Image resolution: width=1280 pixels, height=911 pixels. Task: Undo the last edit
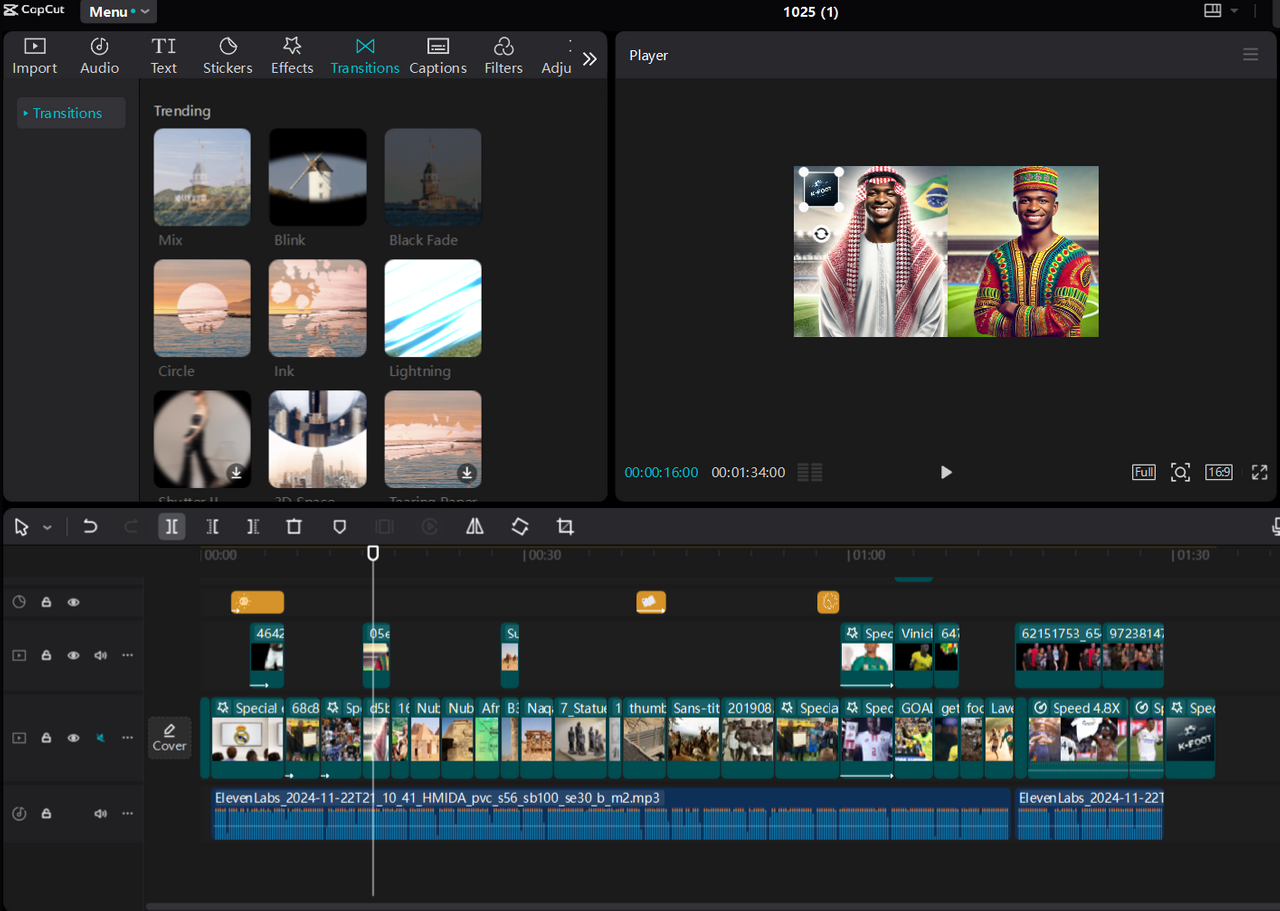coord(90,526)
